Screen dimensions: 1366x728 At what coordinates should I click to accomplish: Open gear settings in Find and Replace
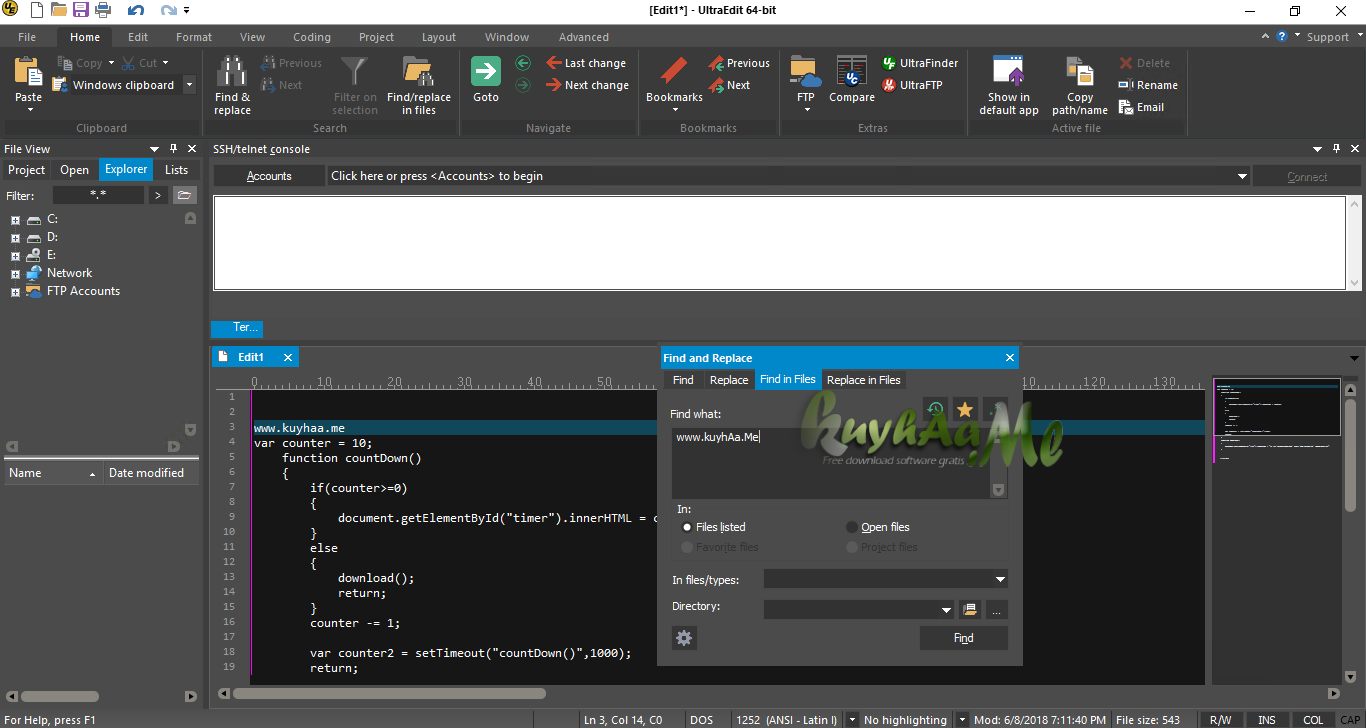pyautogui.click(x=684, y=638)
